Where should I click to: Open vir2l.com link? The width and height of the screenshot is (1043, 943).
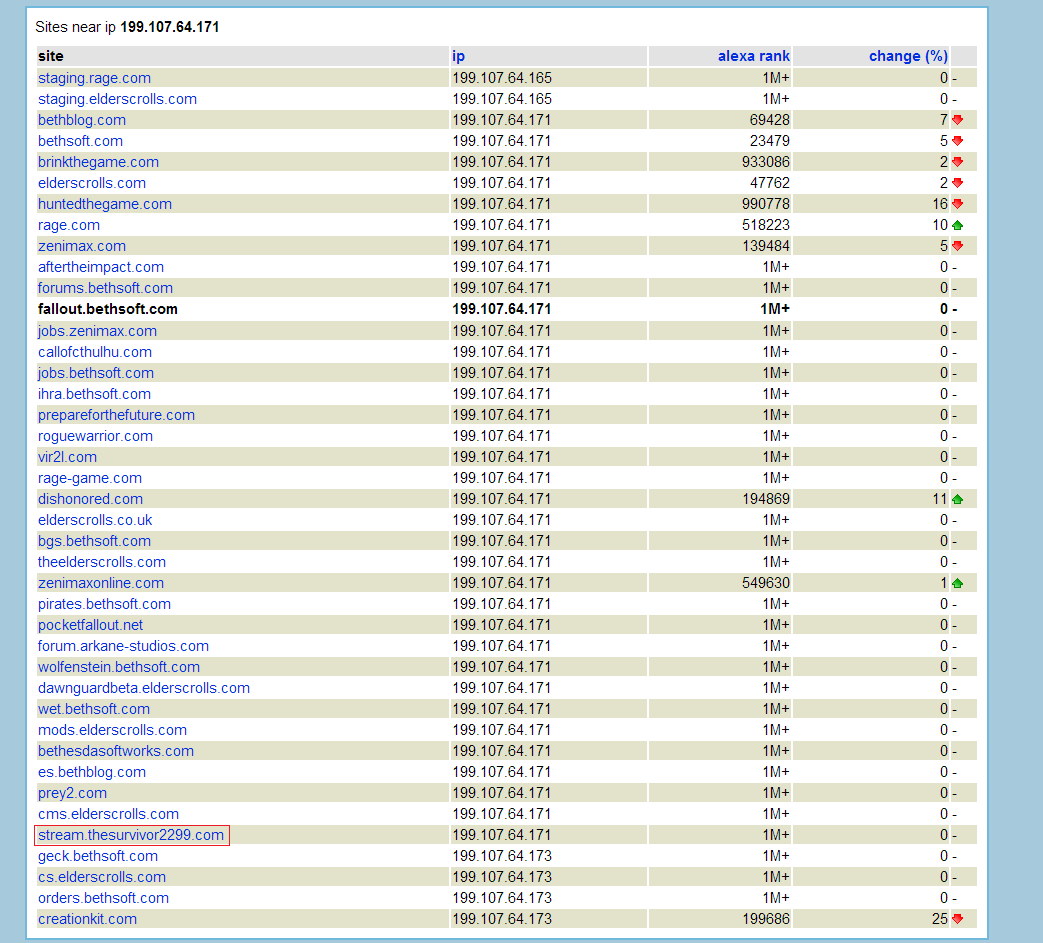[67, 457]
